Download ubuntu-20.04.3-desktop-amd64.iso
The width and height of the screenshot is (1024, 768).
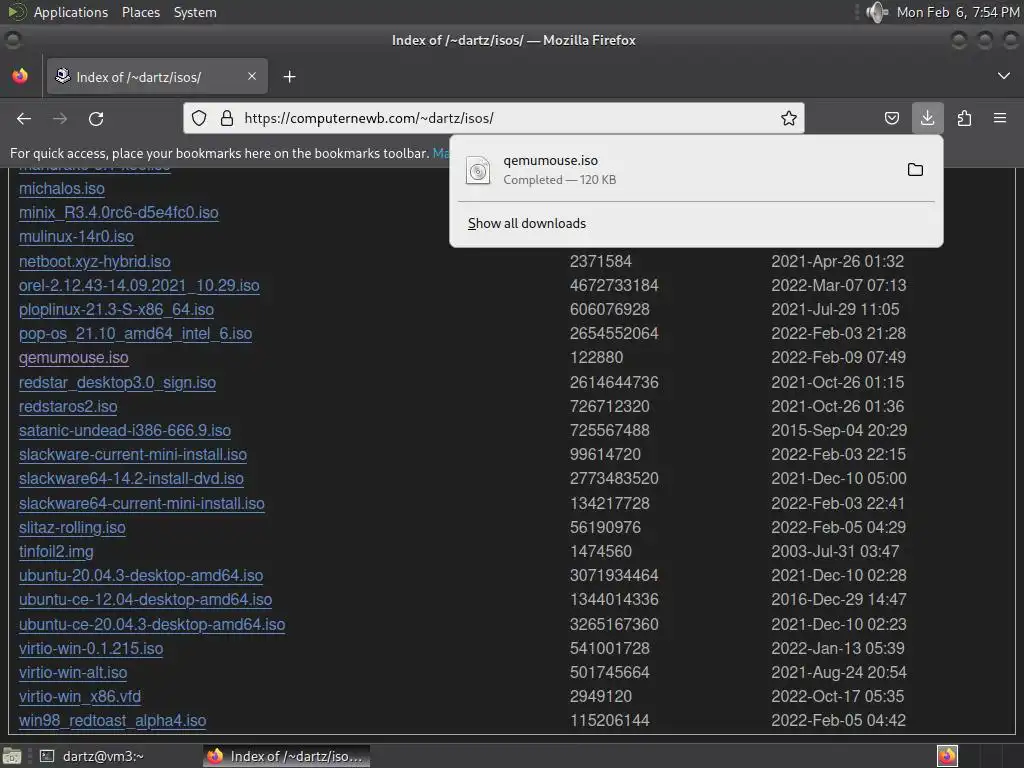pyautogui.click(x=141, y=576)
